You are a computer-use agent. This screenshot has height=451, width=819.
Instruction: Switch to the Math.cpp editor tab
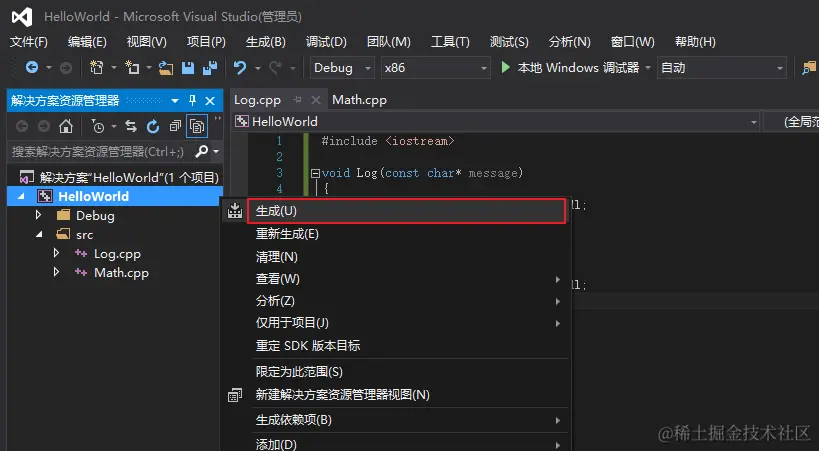tap(359, 100)
